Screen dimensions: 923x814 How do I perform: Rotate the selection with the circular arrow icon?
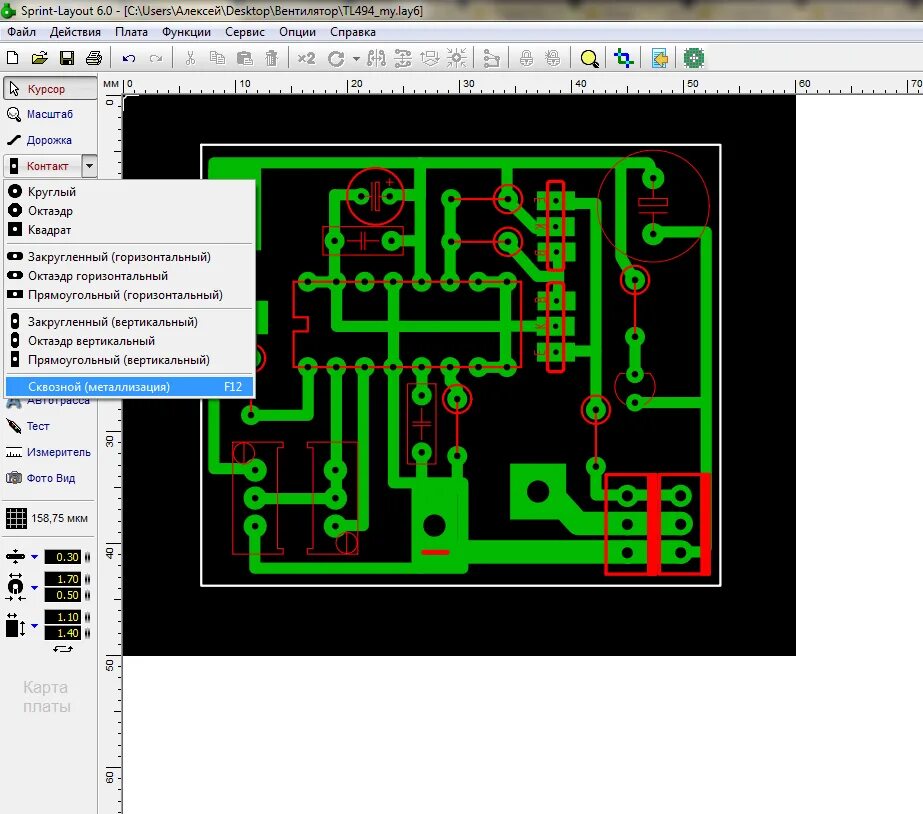coord(336,58)
